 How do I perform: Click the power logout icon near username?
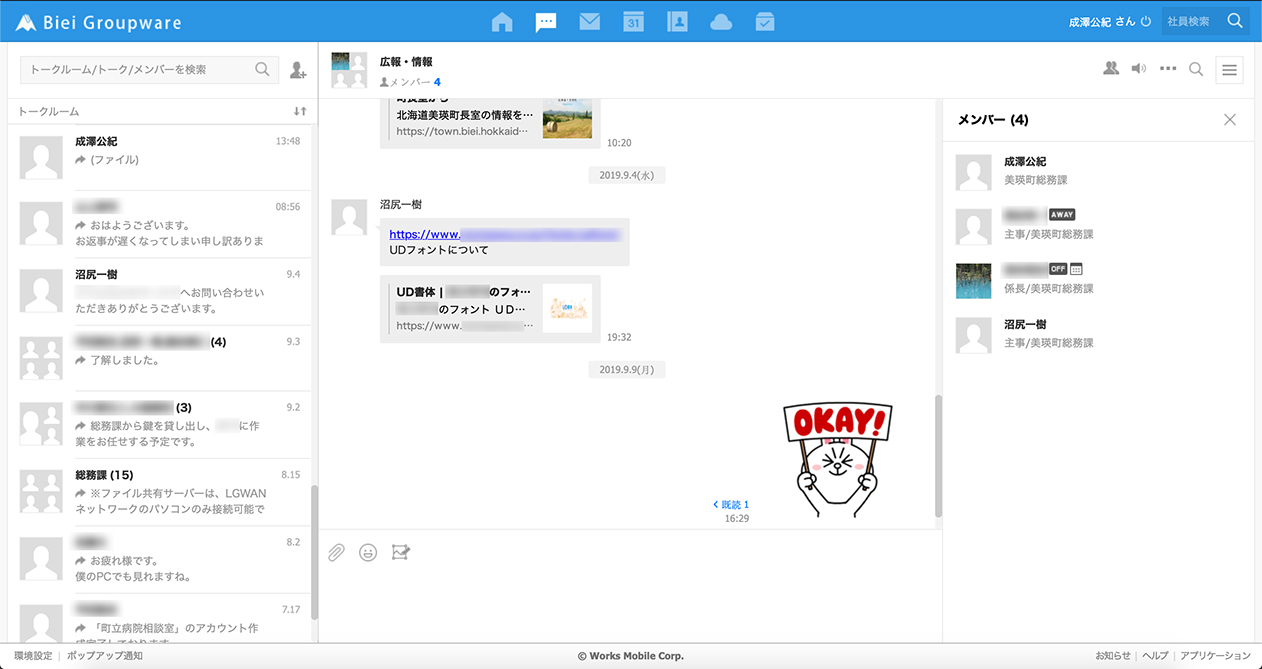1146,21
